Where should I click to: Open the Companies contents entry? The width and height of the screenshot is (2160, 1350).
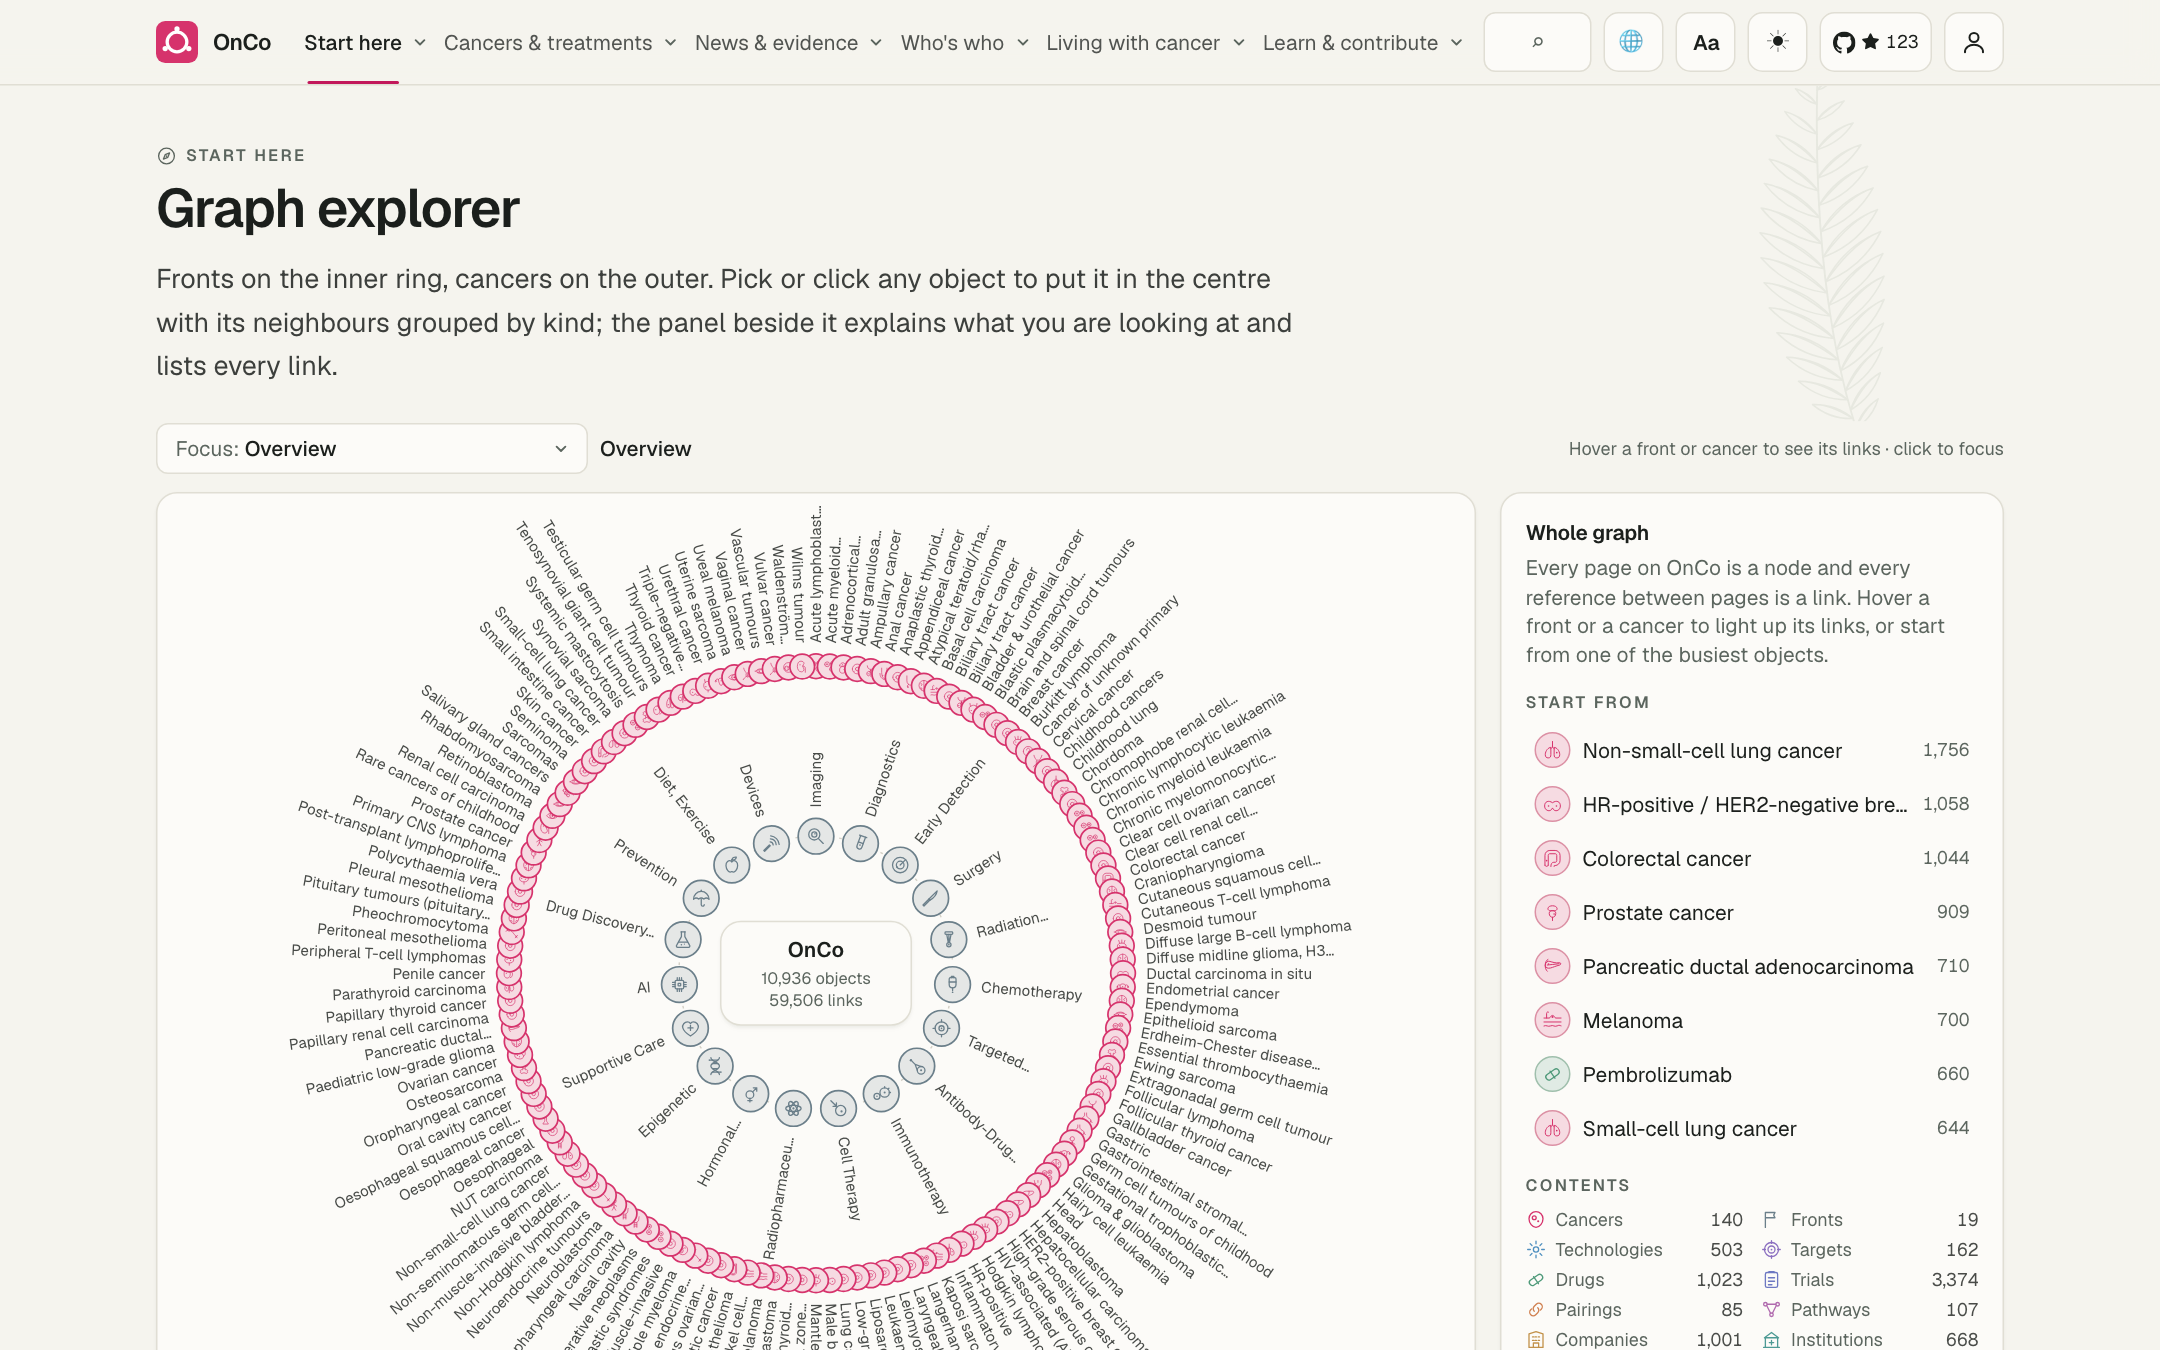click(x=1635, y=1340)
